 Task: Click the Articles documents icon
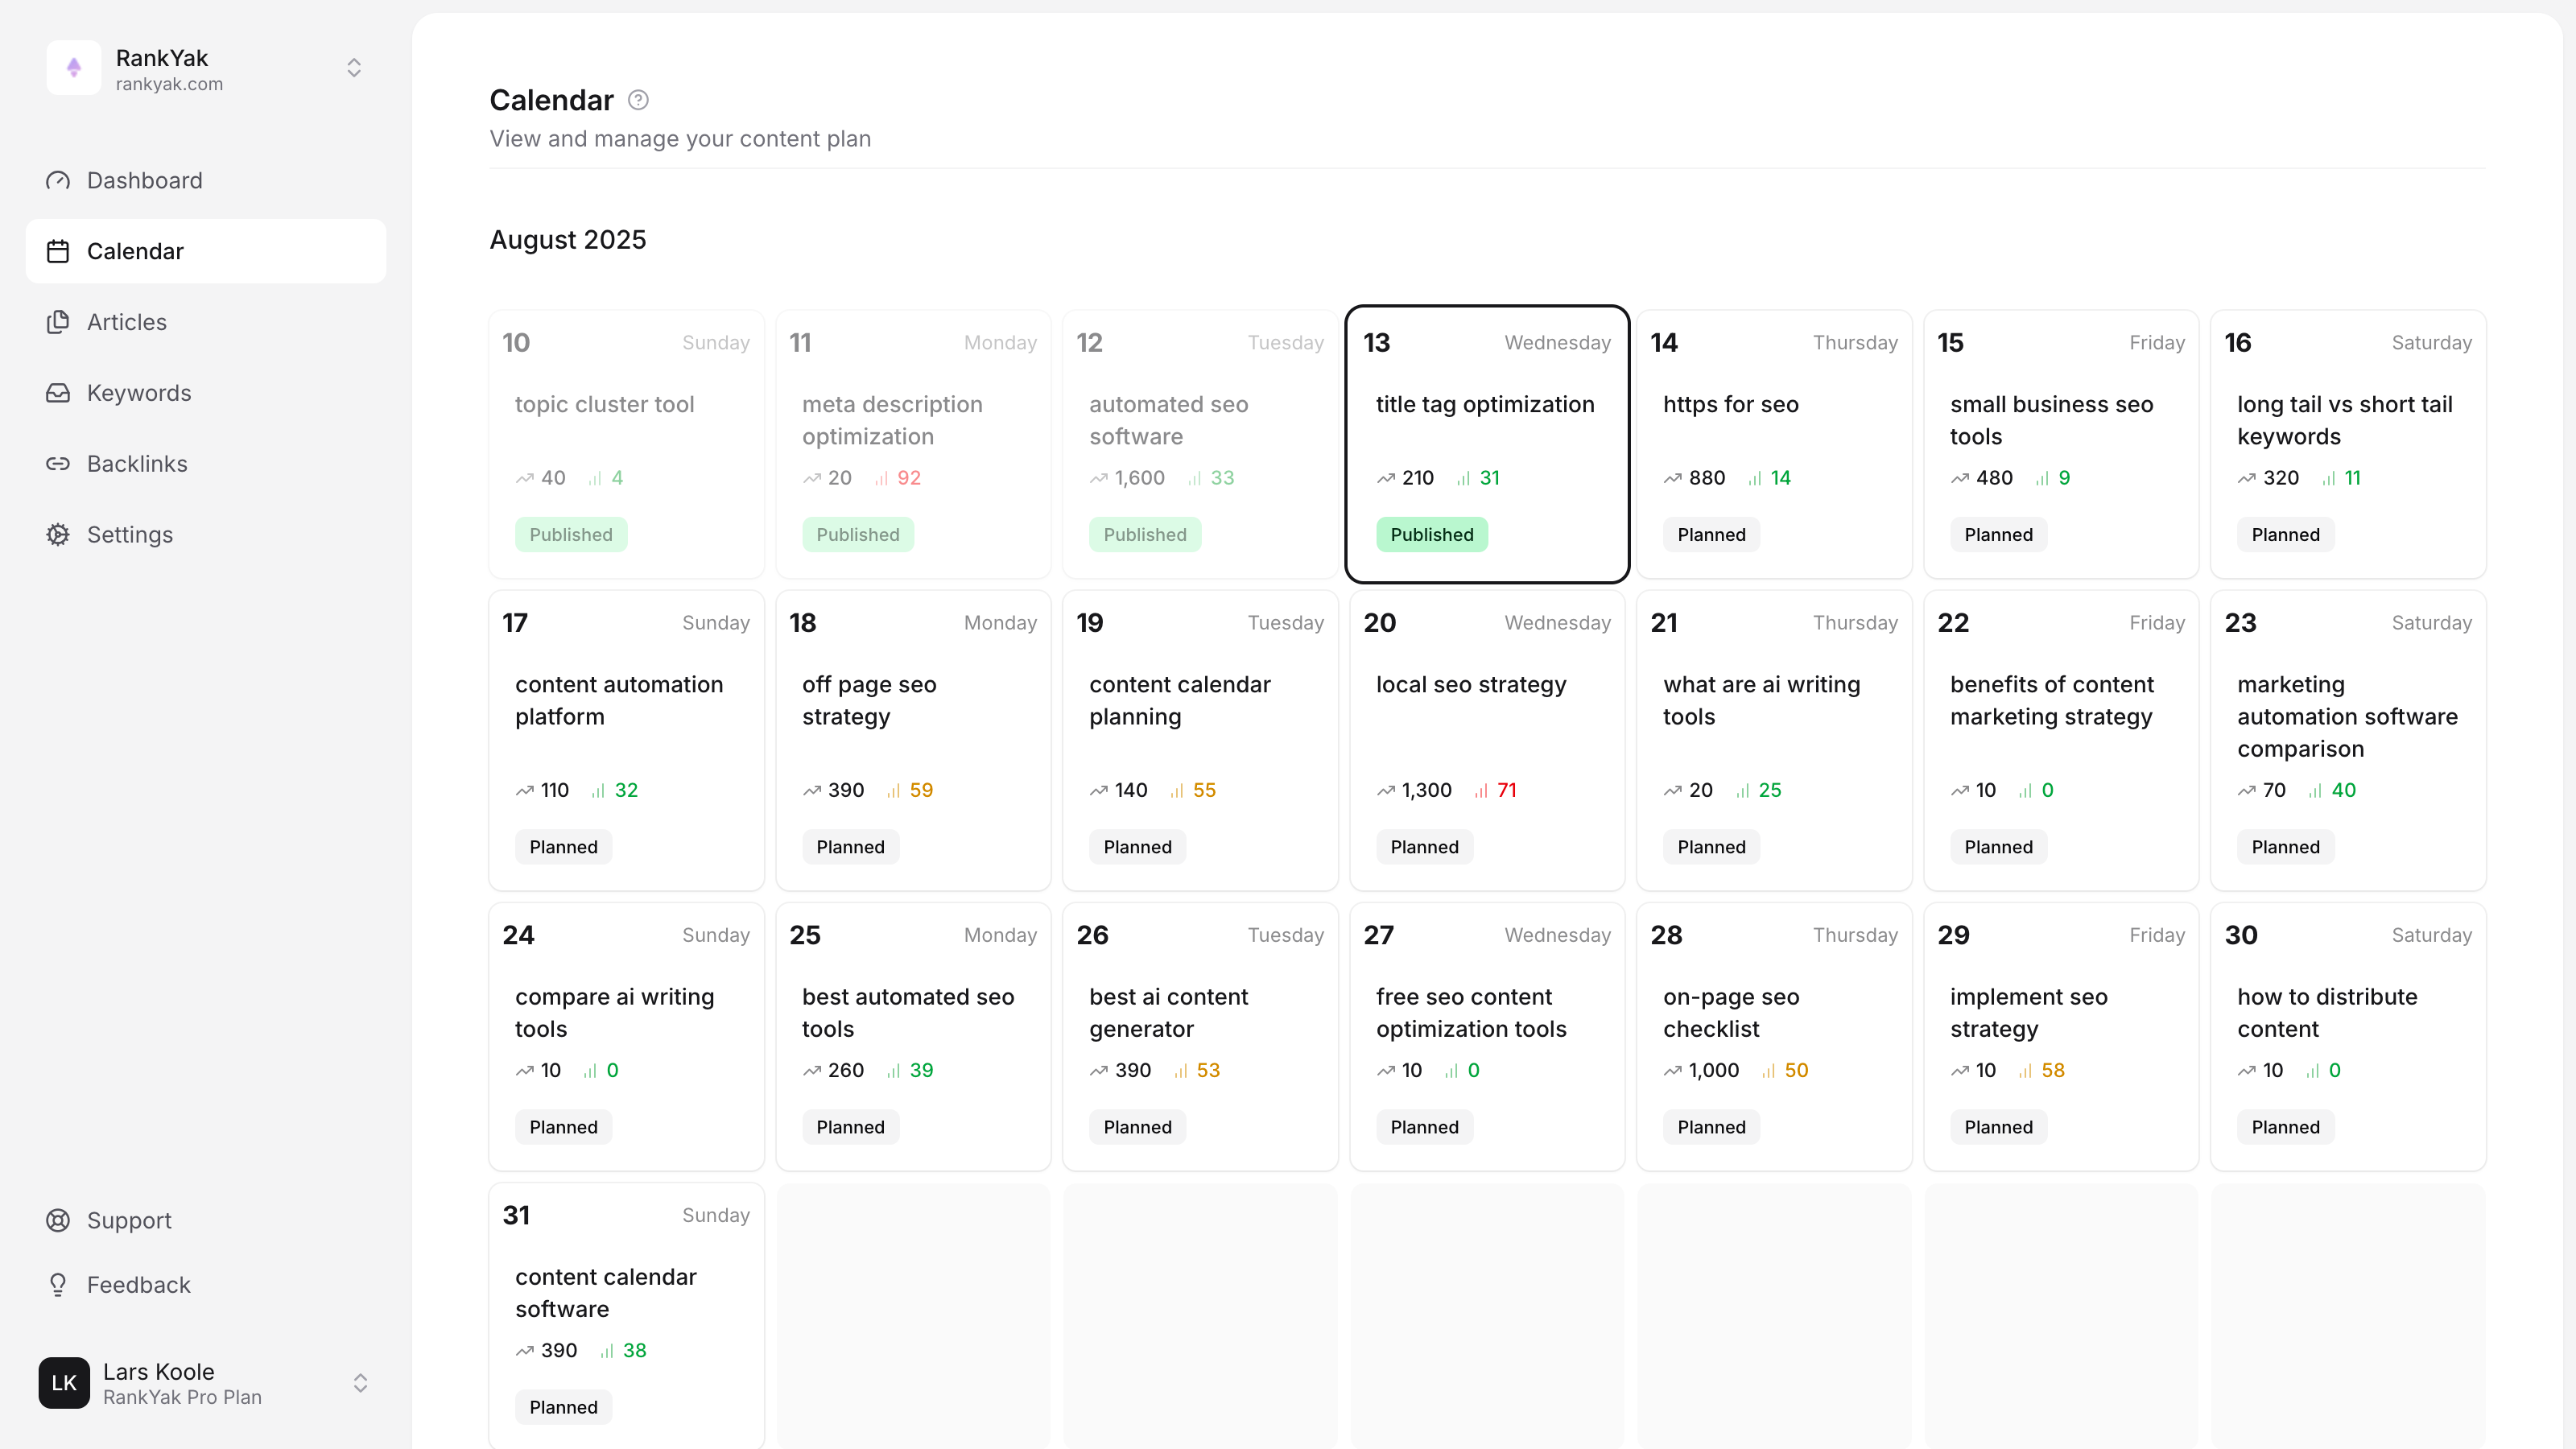(x=58, y=322)
